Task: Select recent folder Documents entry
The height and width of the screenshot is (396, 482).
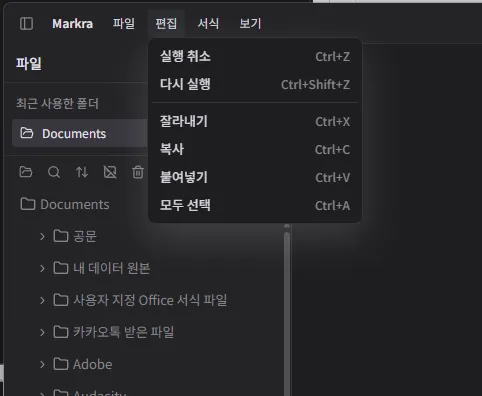Action: pos(80,133)
